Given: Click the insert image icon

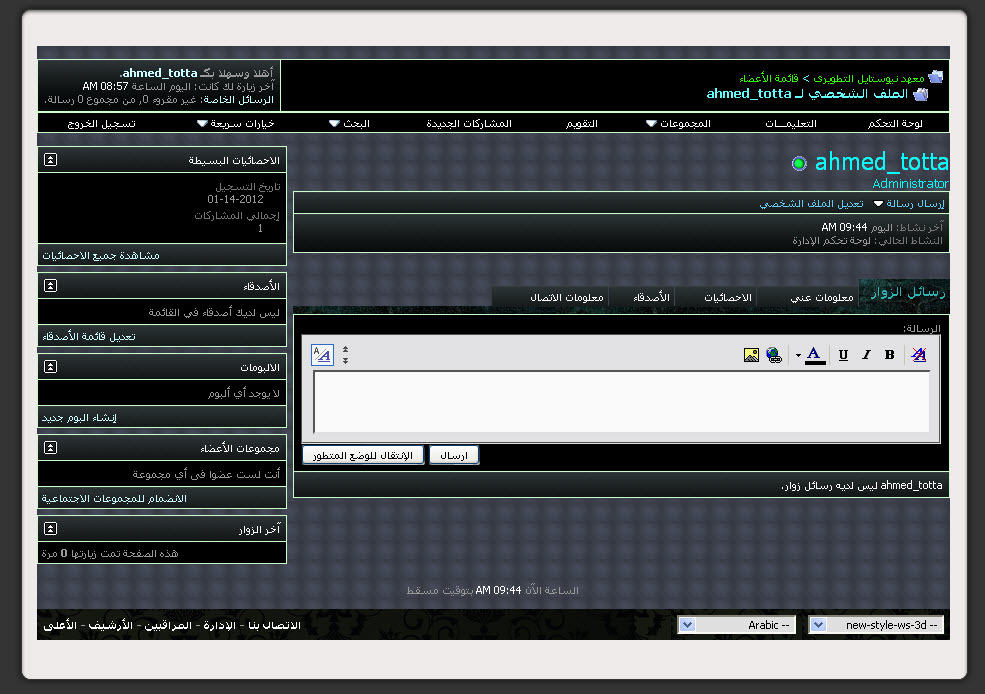Looking at the screenshot, I should 751,355.
